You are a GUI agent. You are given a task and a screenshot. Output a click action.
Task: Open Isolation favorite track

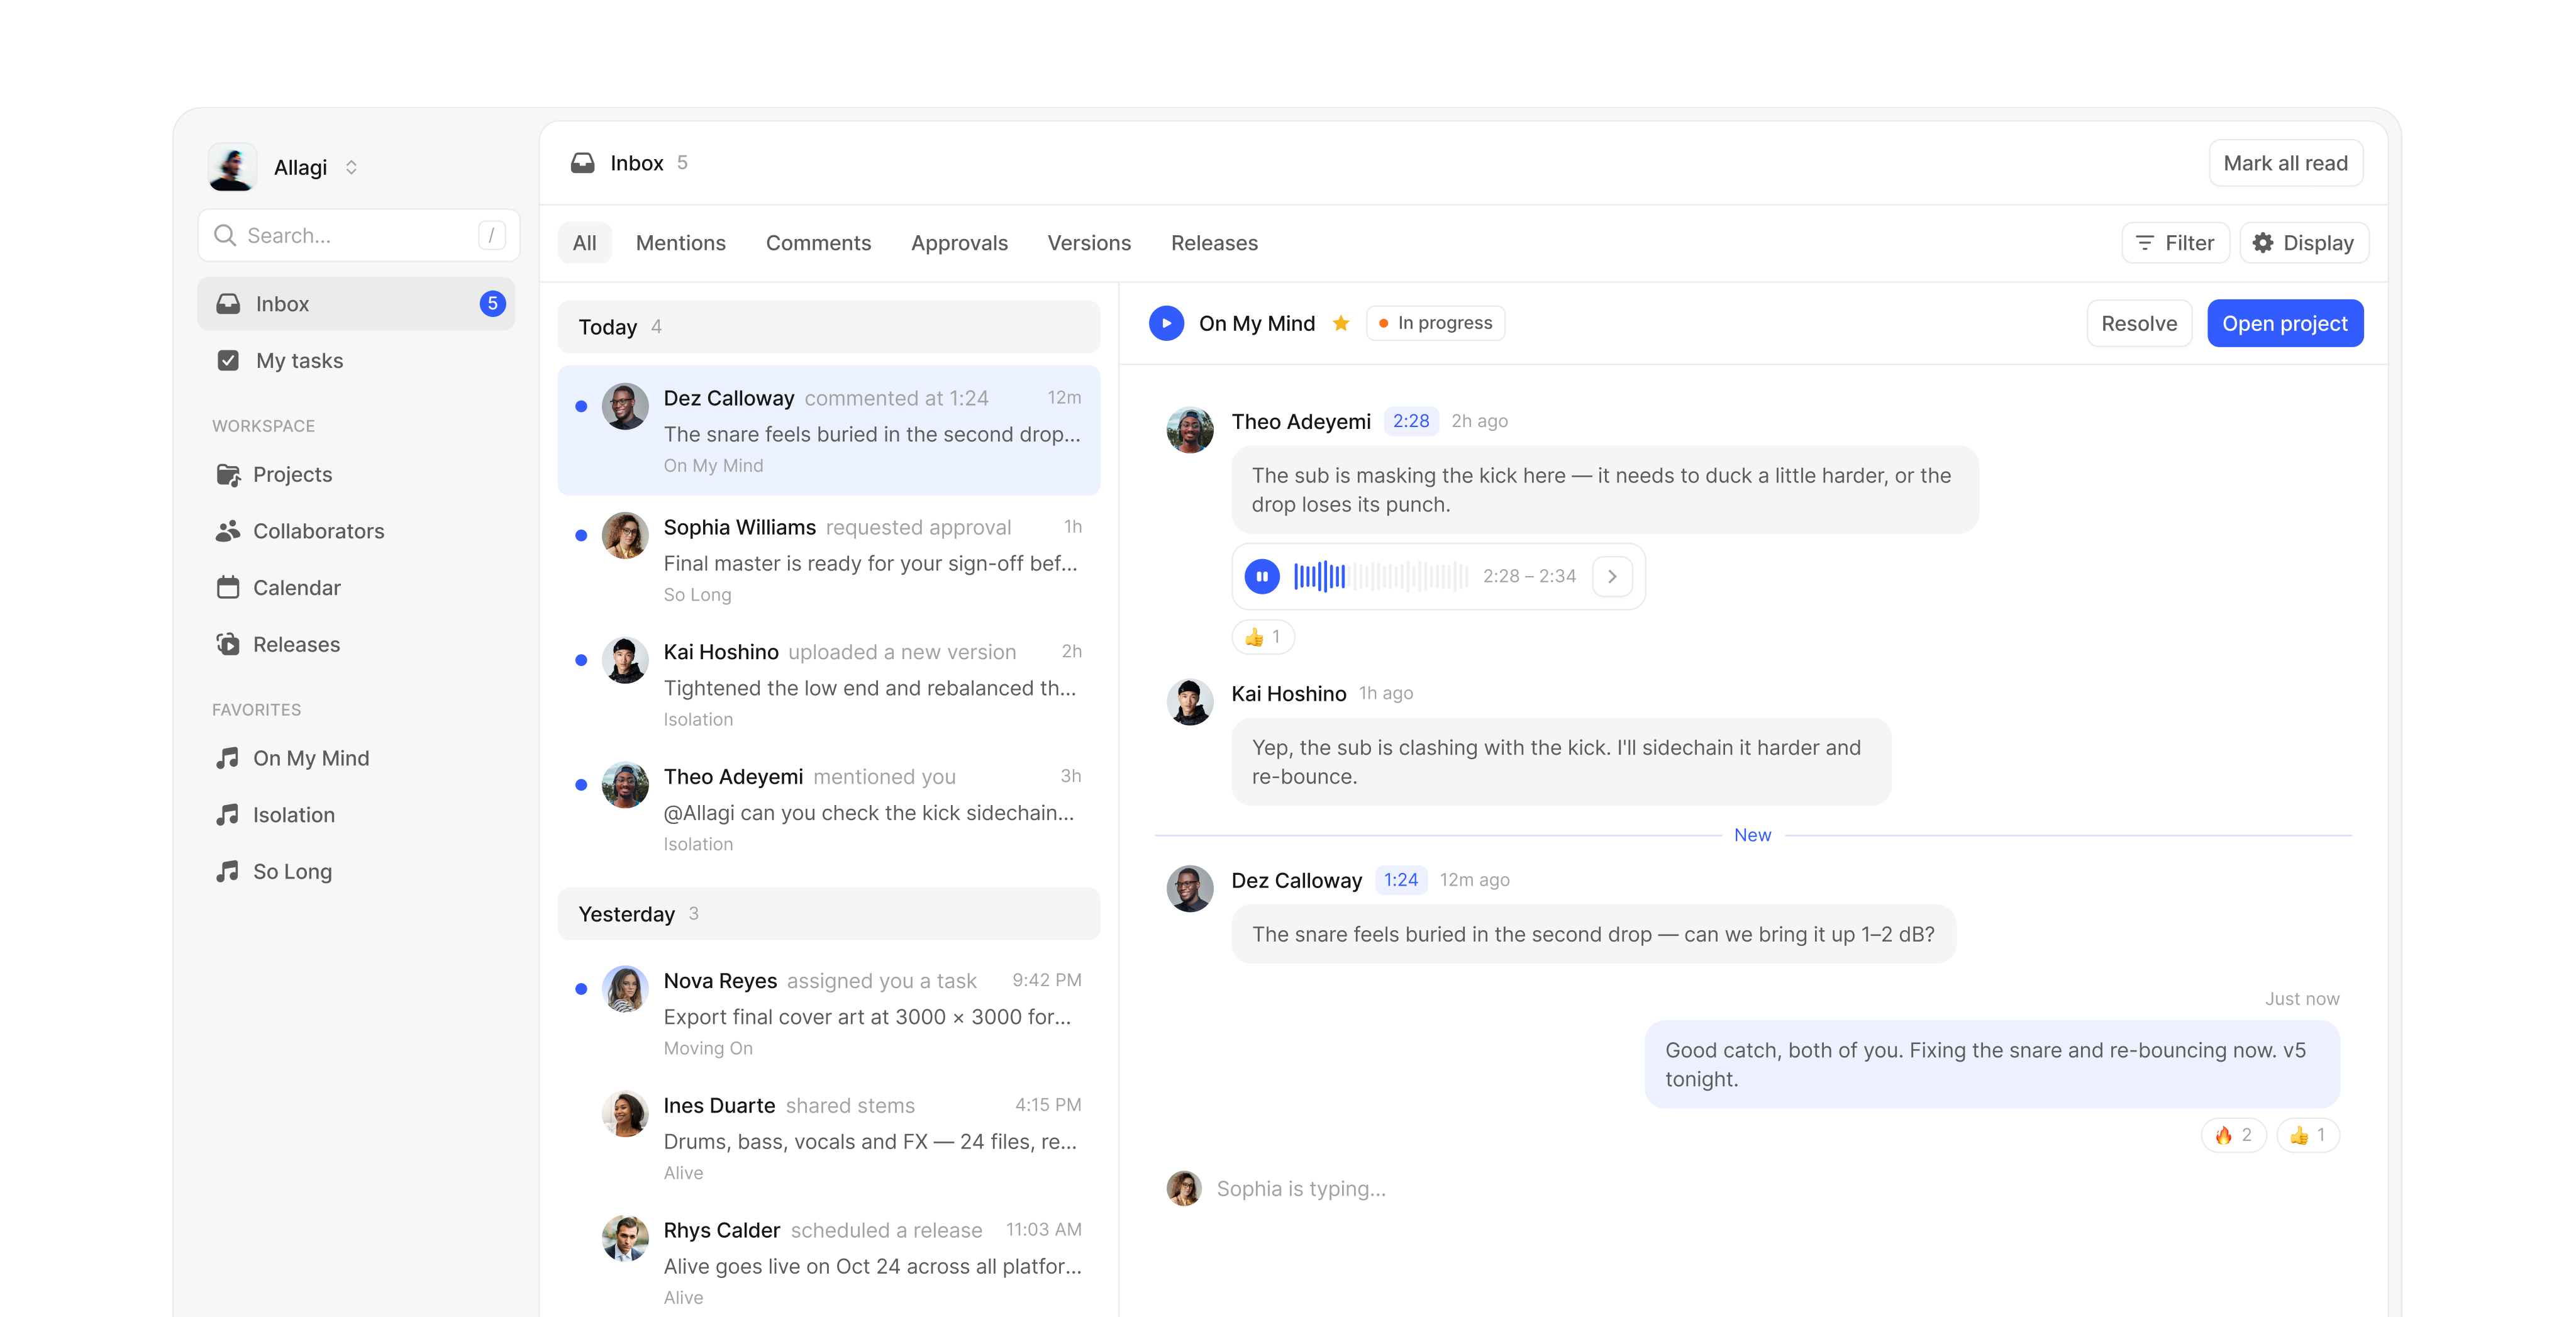click(356, 815)
